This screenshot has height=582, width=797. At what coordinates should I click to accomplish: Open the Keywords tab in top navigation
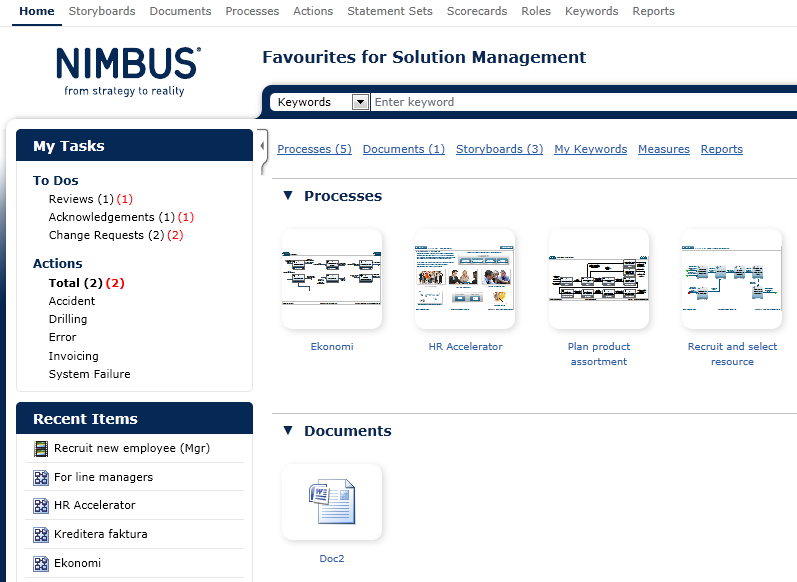(x=592, y=11)
